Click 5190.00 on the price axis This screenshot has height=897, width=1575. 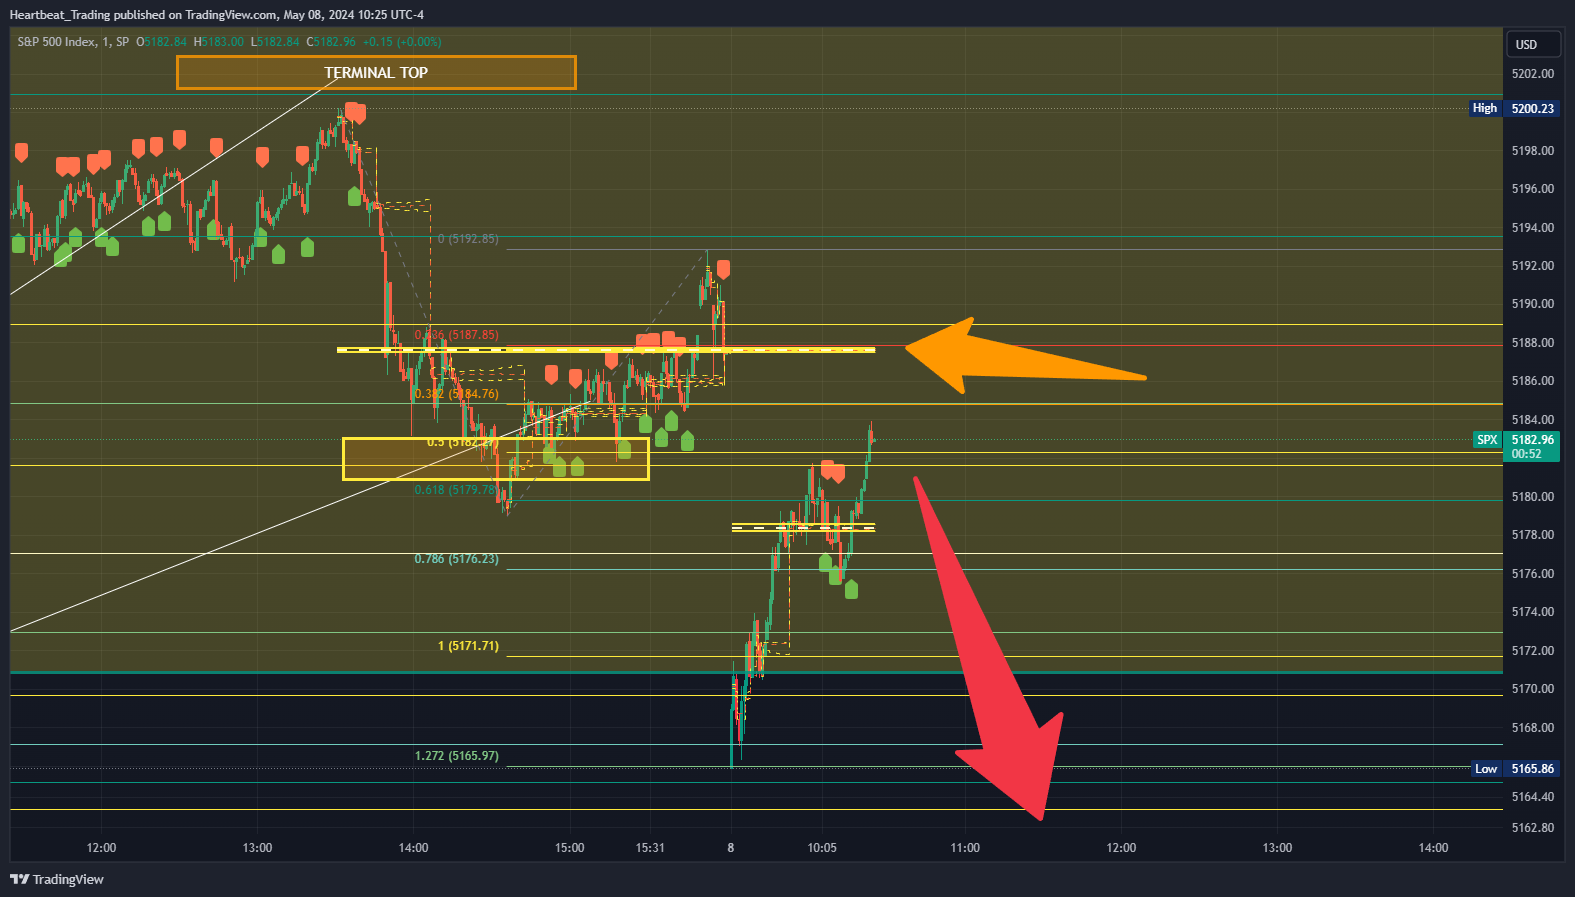click(x=1533, y=304)
